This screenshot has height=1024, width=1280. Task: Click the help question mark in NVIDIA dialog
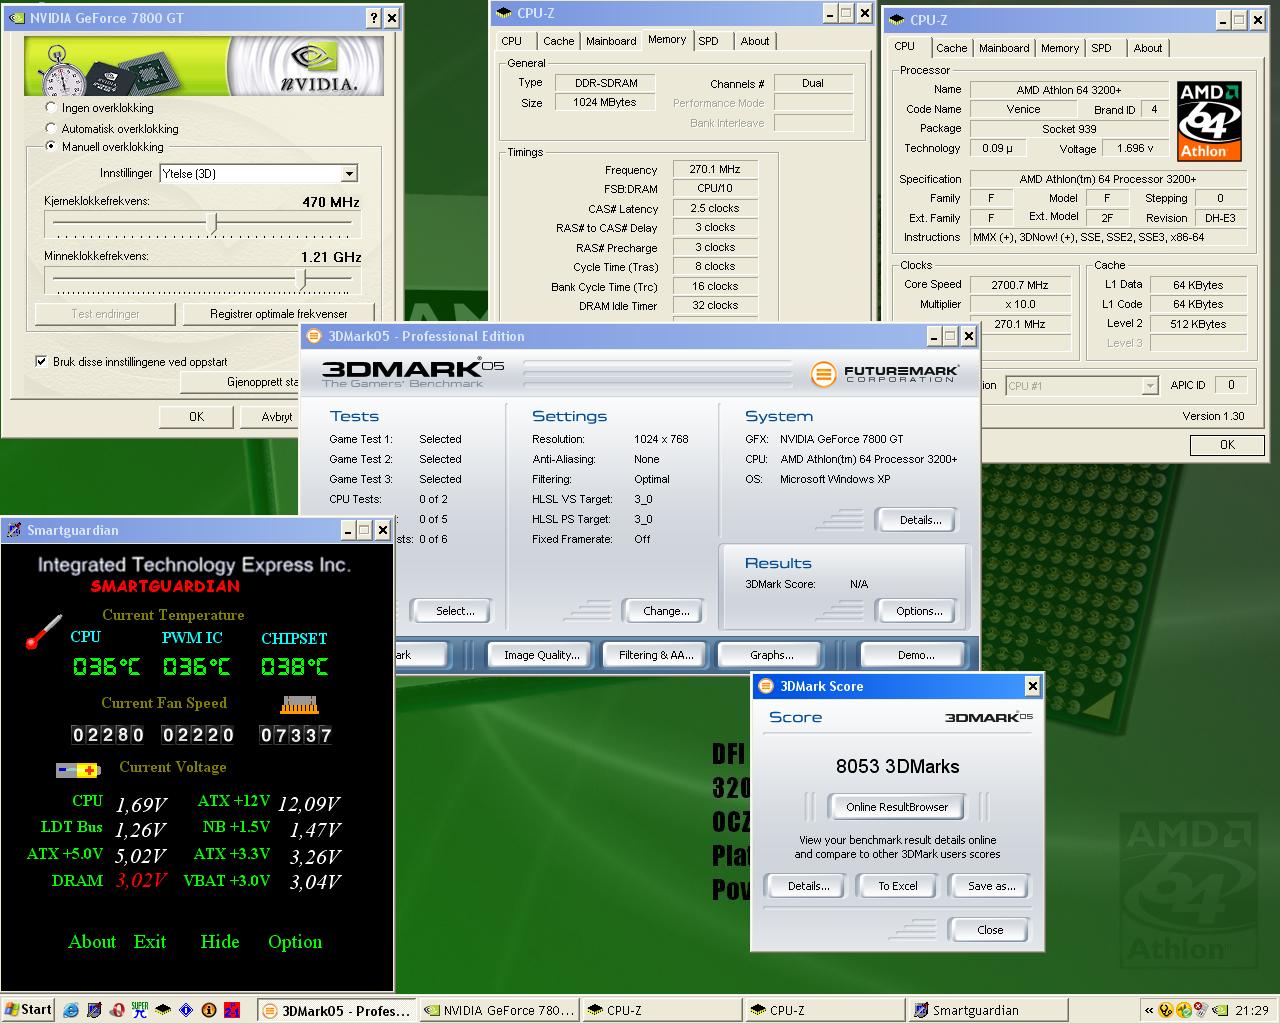(x=373, y=18)
